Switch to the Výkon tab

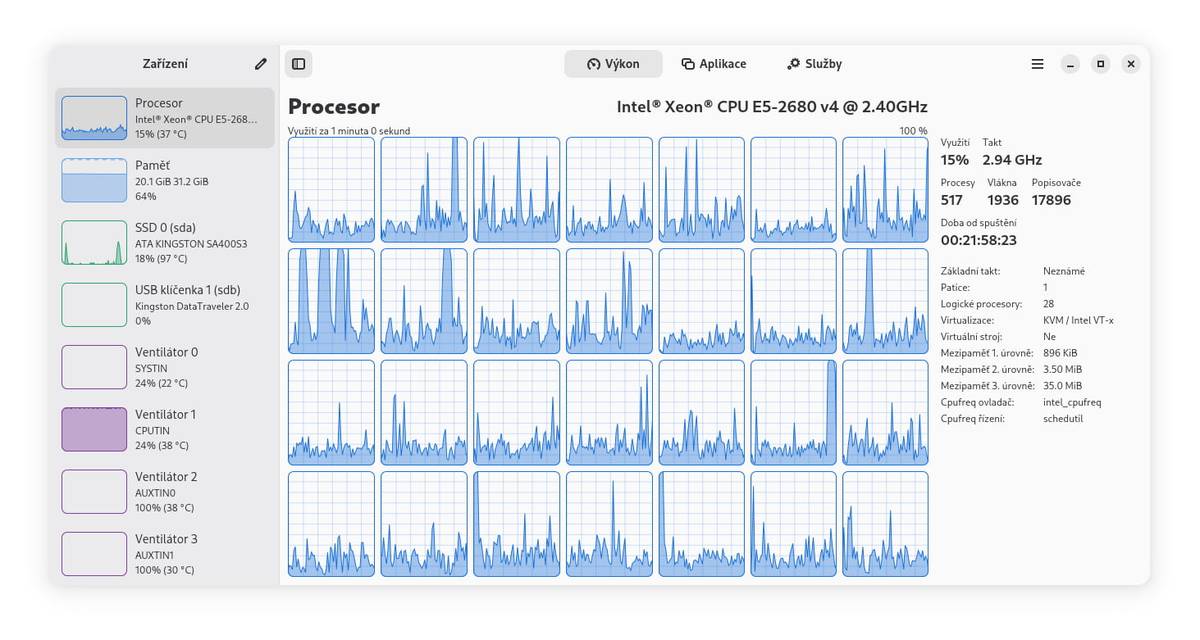(613, 64)
